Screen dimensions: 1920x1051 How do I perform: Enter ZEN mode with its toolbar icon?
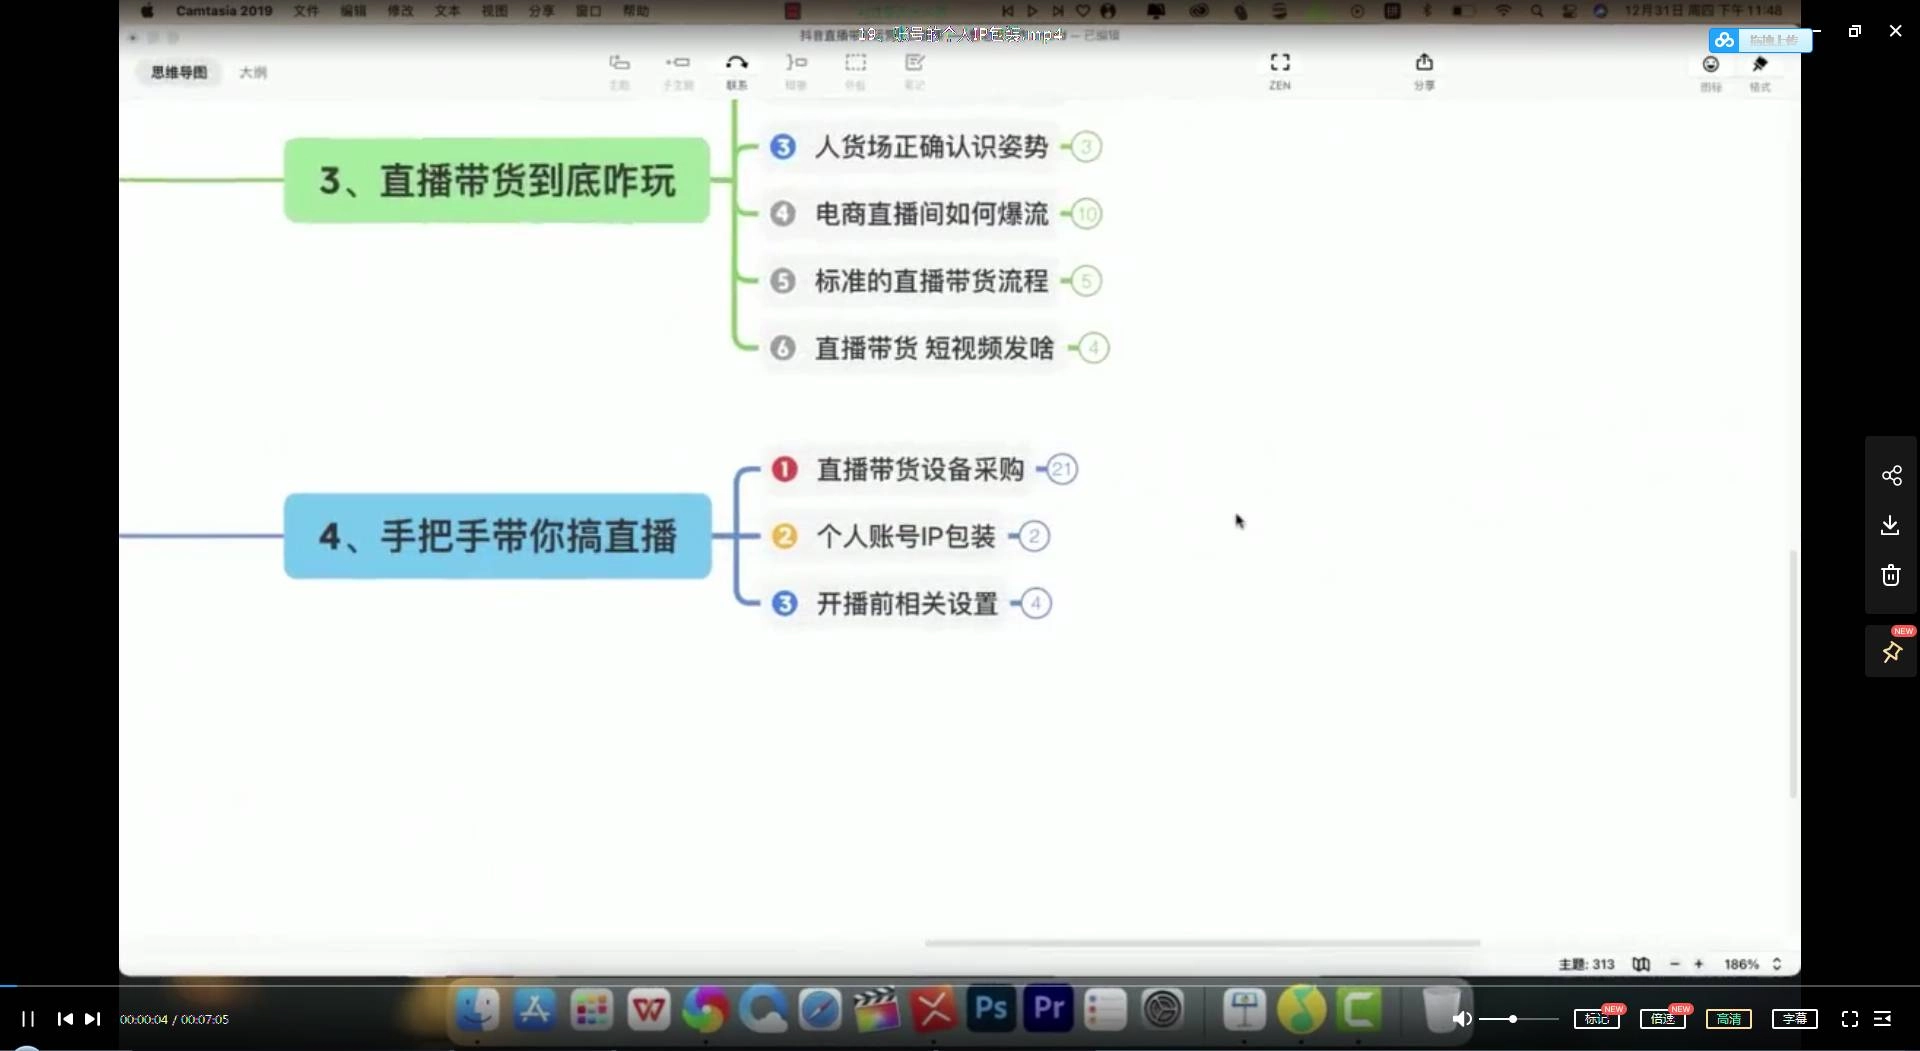pyautogui.click(x=1281, y=70)
